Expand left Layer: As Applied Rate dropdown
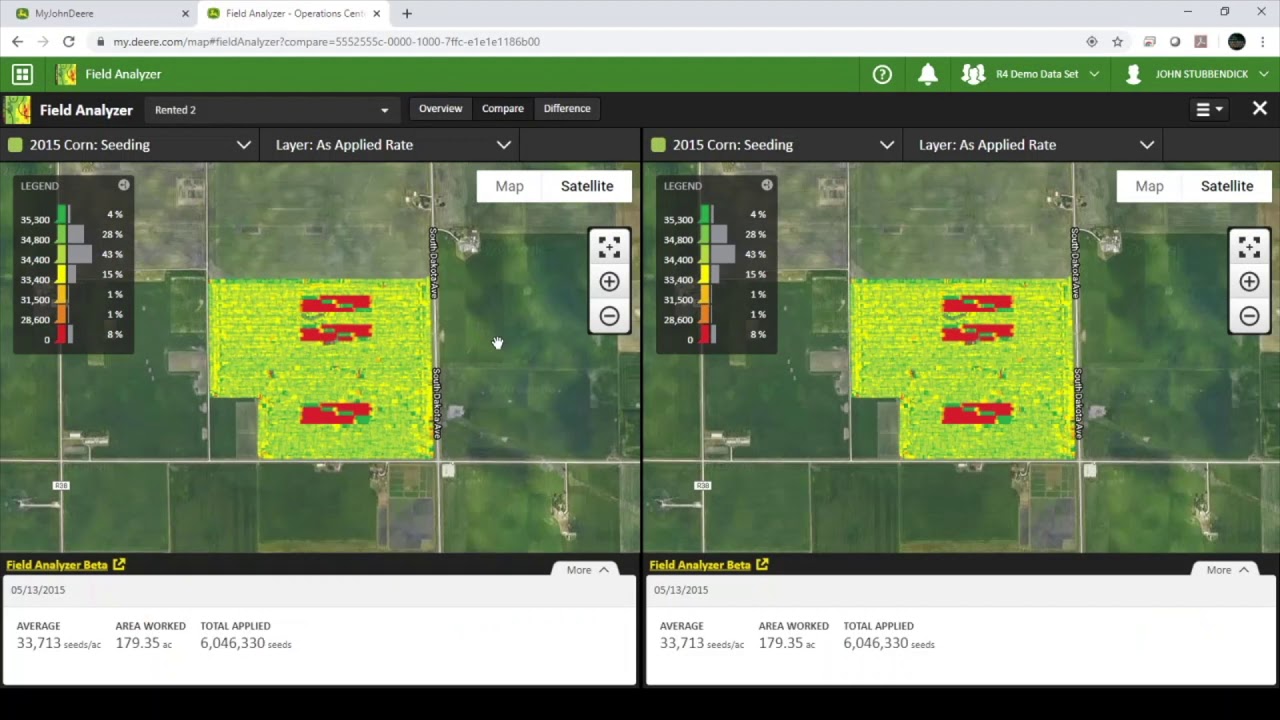Image resolution: width=1280 pixels, height=720 pixels. coord(389,145)
